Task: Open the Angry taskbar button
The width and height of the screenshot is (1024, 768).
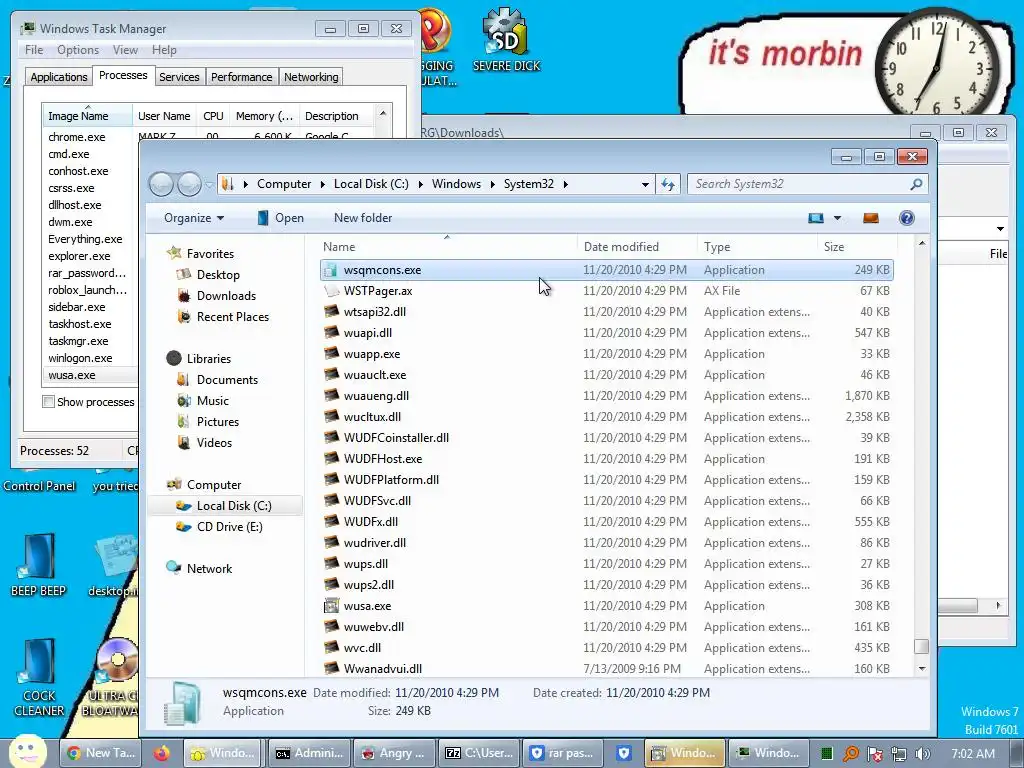Action: tap(394, 753)
